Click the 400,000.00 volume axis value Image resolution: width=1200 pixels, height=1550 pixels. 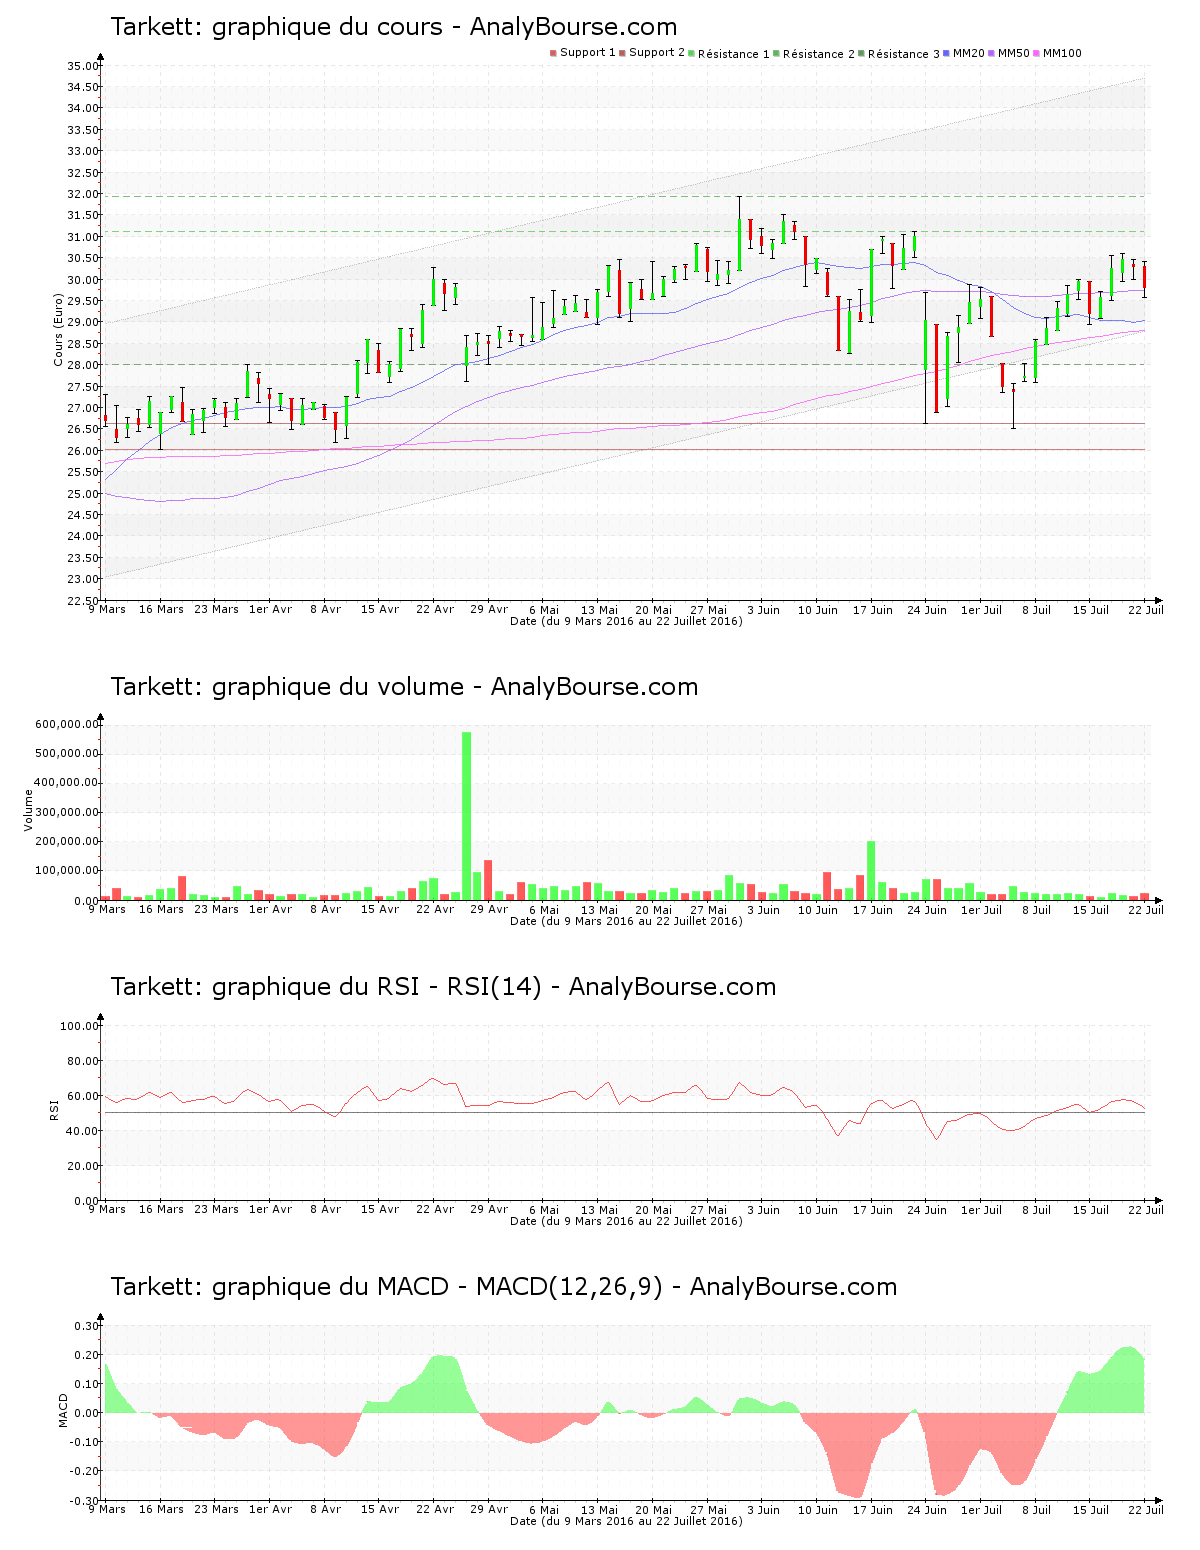point(67,783)
